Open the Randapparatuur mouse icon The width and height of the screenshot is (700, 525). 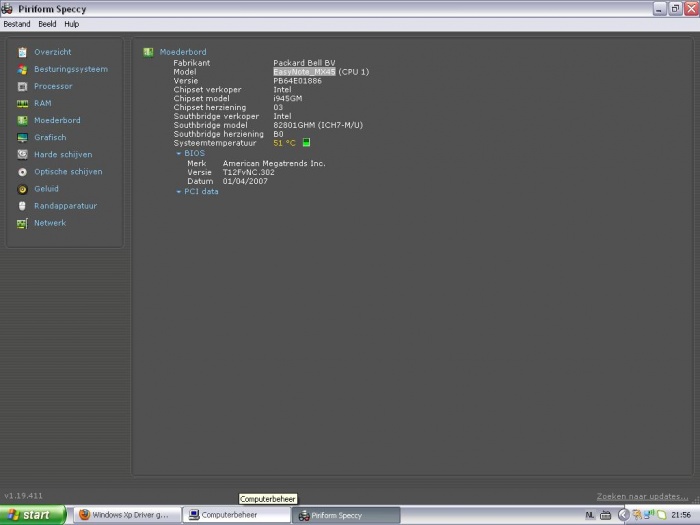tap(22, 206)
